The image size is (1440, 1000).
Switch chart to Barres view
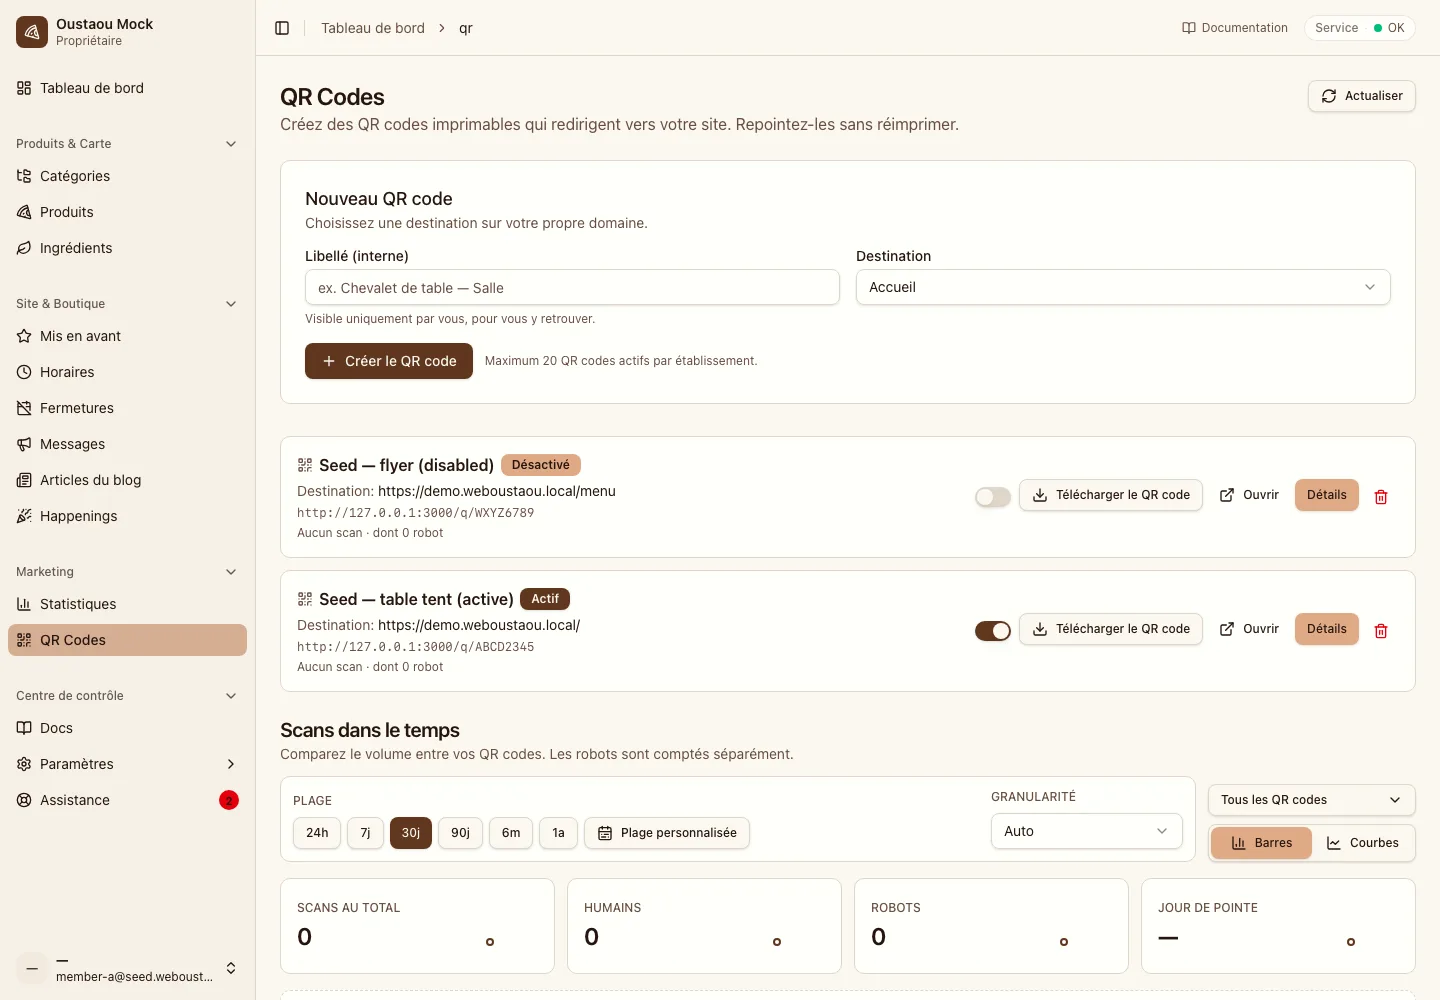click(1261, 843)
